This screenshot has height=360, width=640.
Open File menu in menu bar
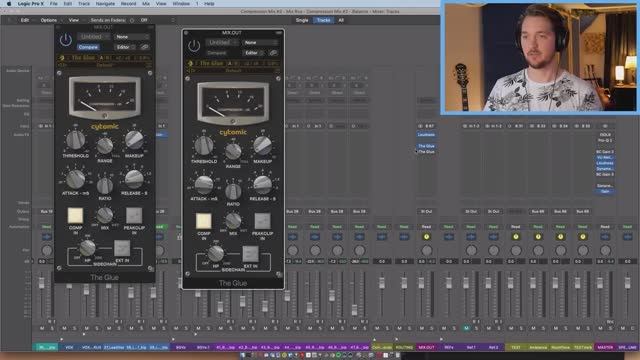(x=53, y=4)
